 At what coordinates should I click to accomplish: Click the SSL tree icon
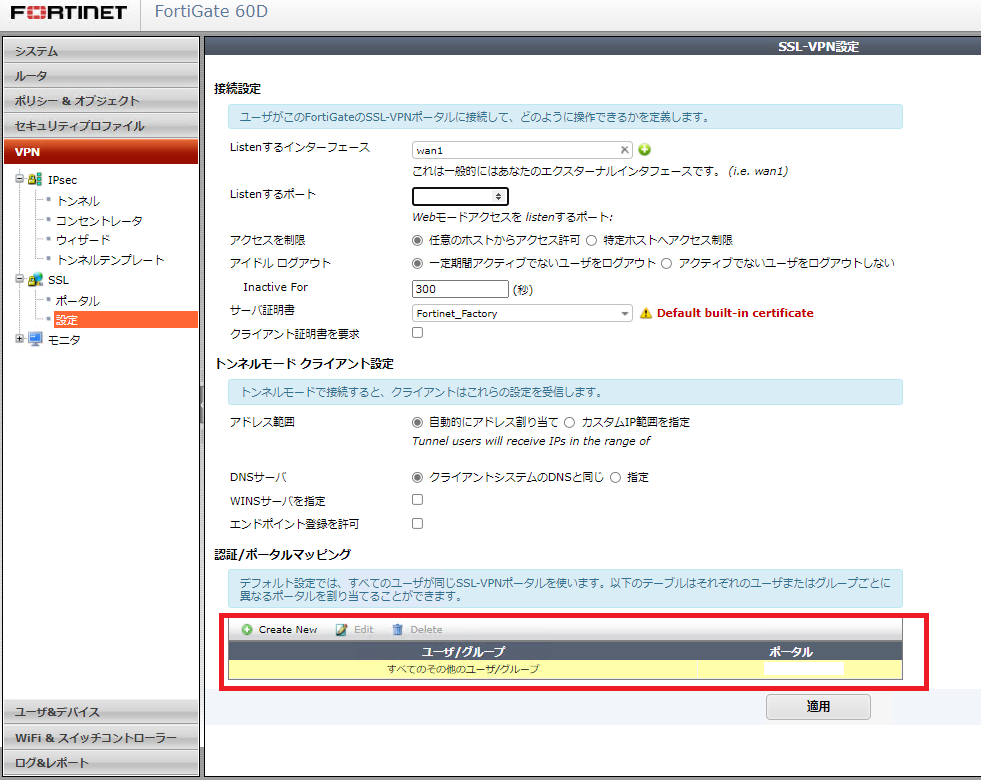click(x=35, y=280)
